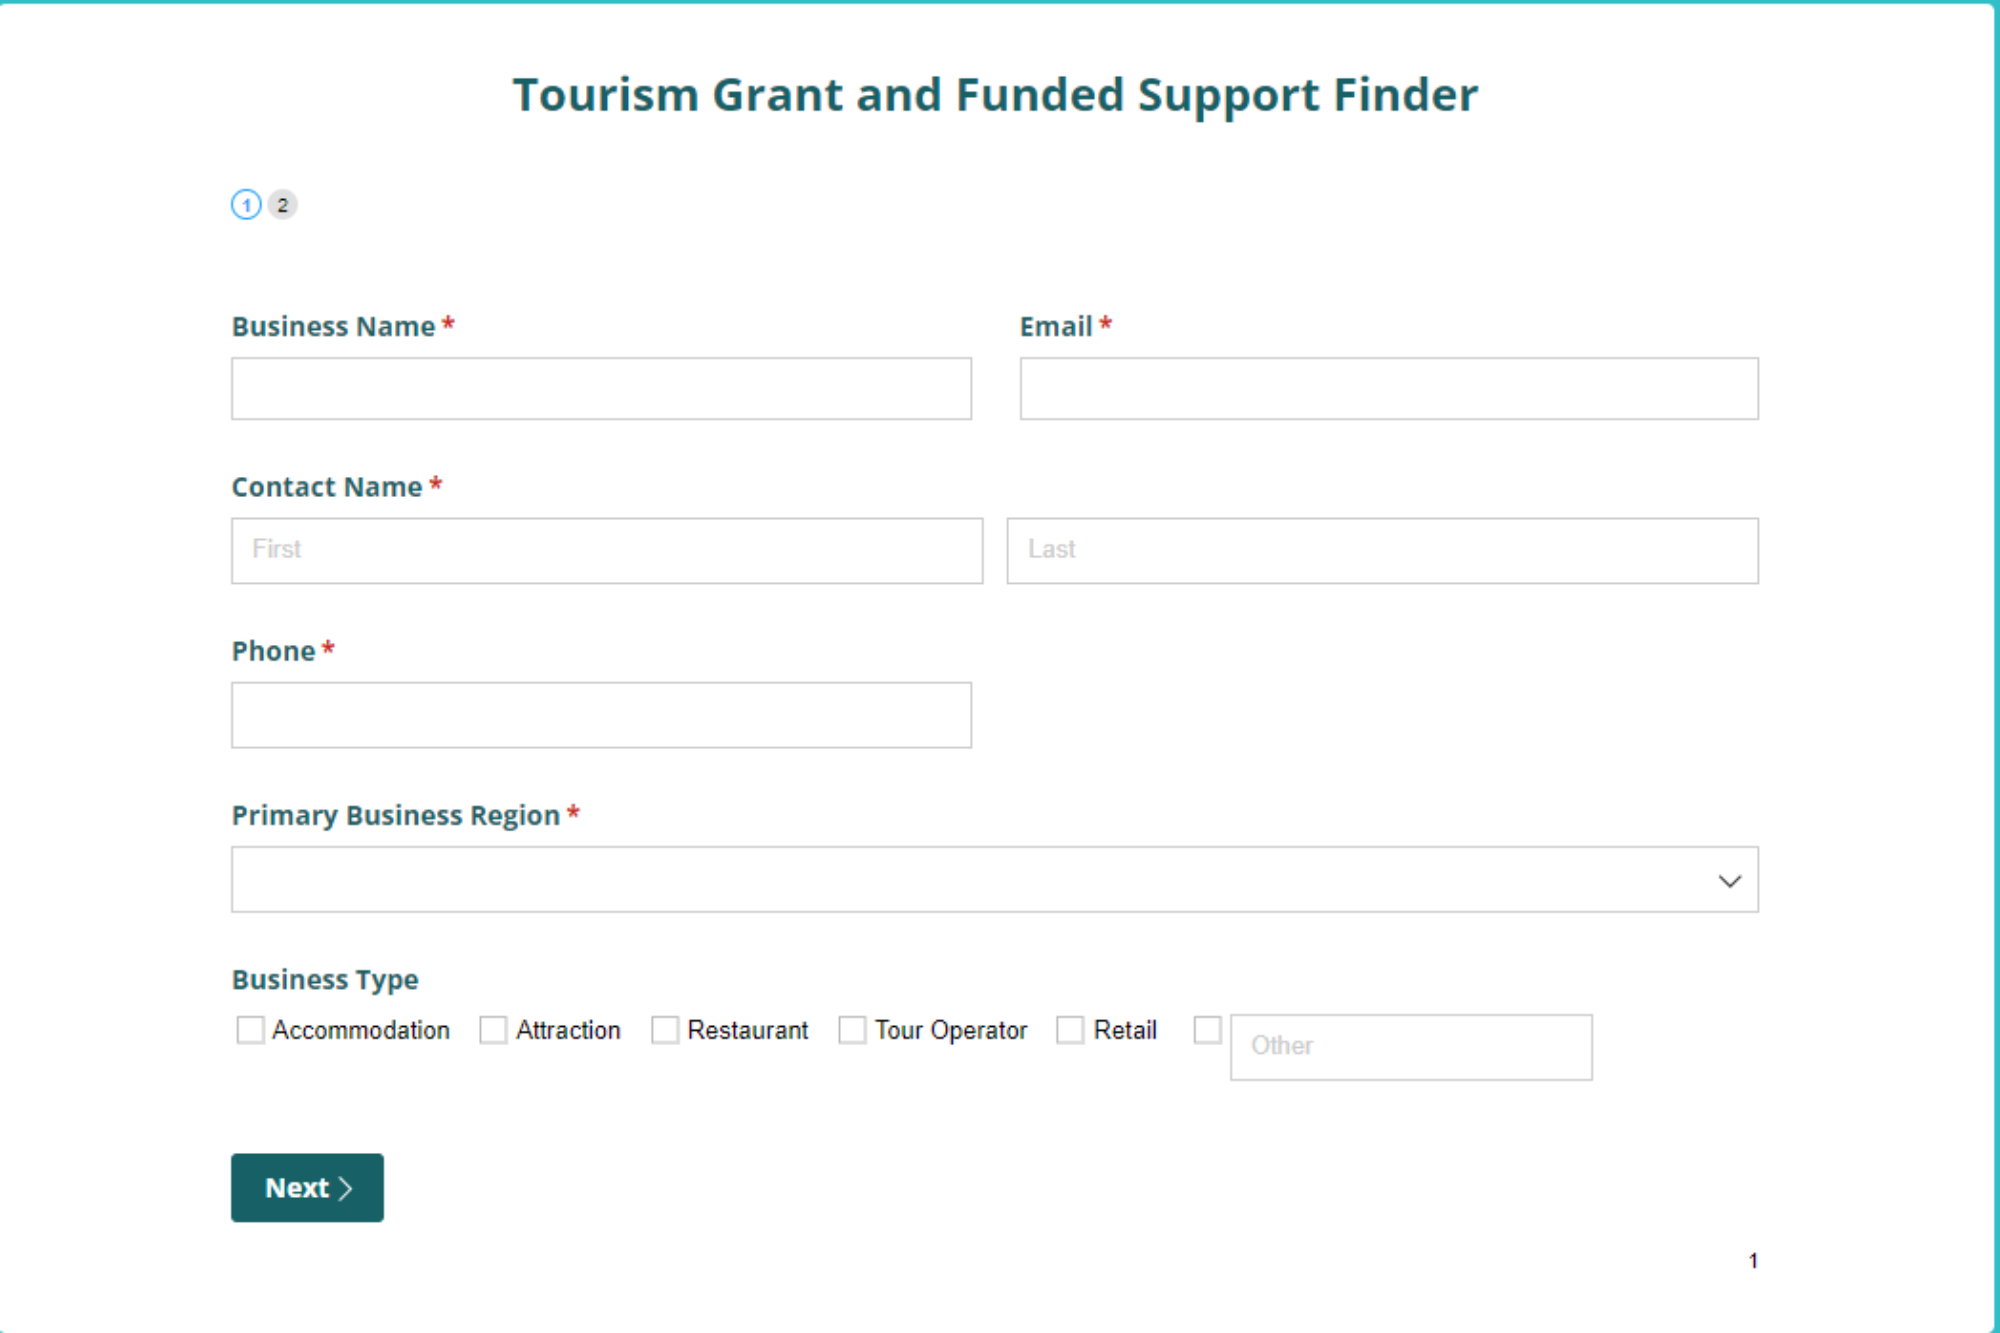Click the Contact Name label
Screen dimensions: 2000x1333
click(x=327, y=487)
